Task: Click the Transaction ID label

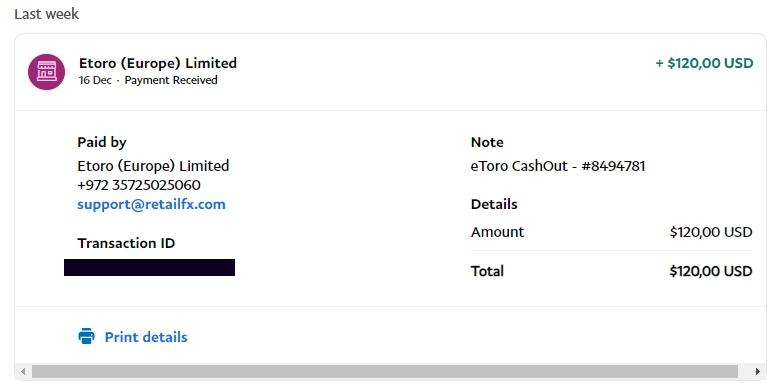Action: pos(126,243)
